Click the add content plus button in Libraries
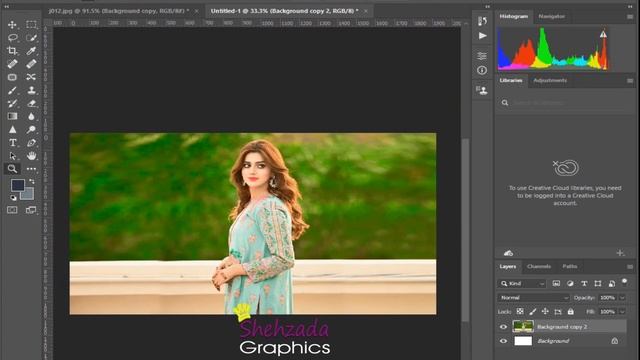 point(620,253)
